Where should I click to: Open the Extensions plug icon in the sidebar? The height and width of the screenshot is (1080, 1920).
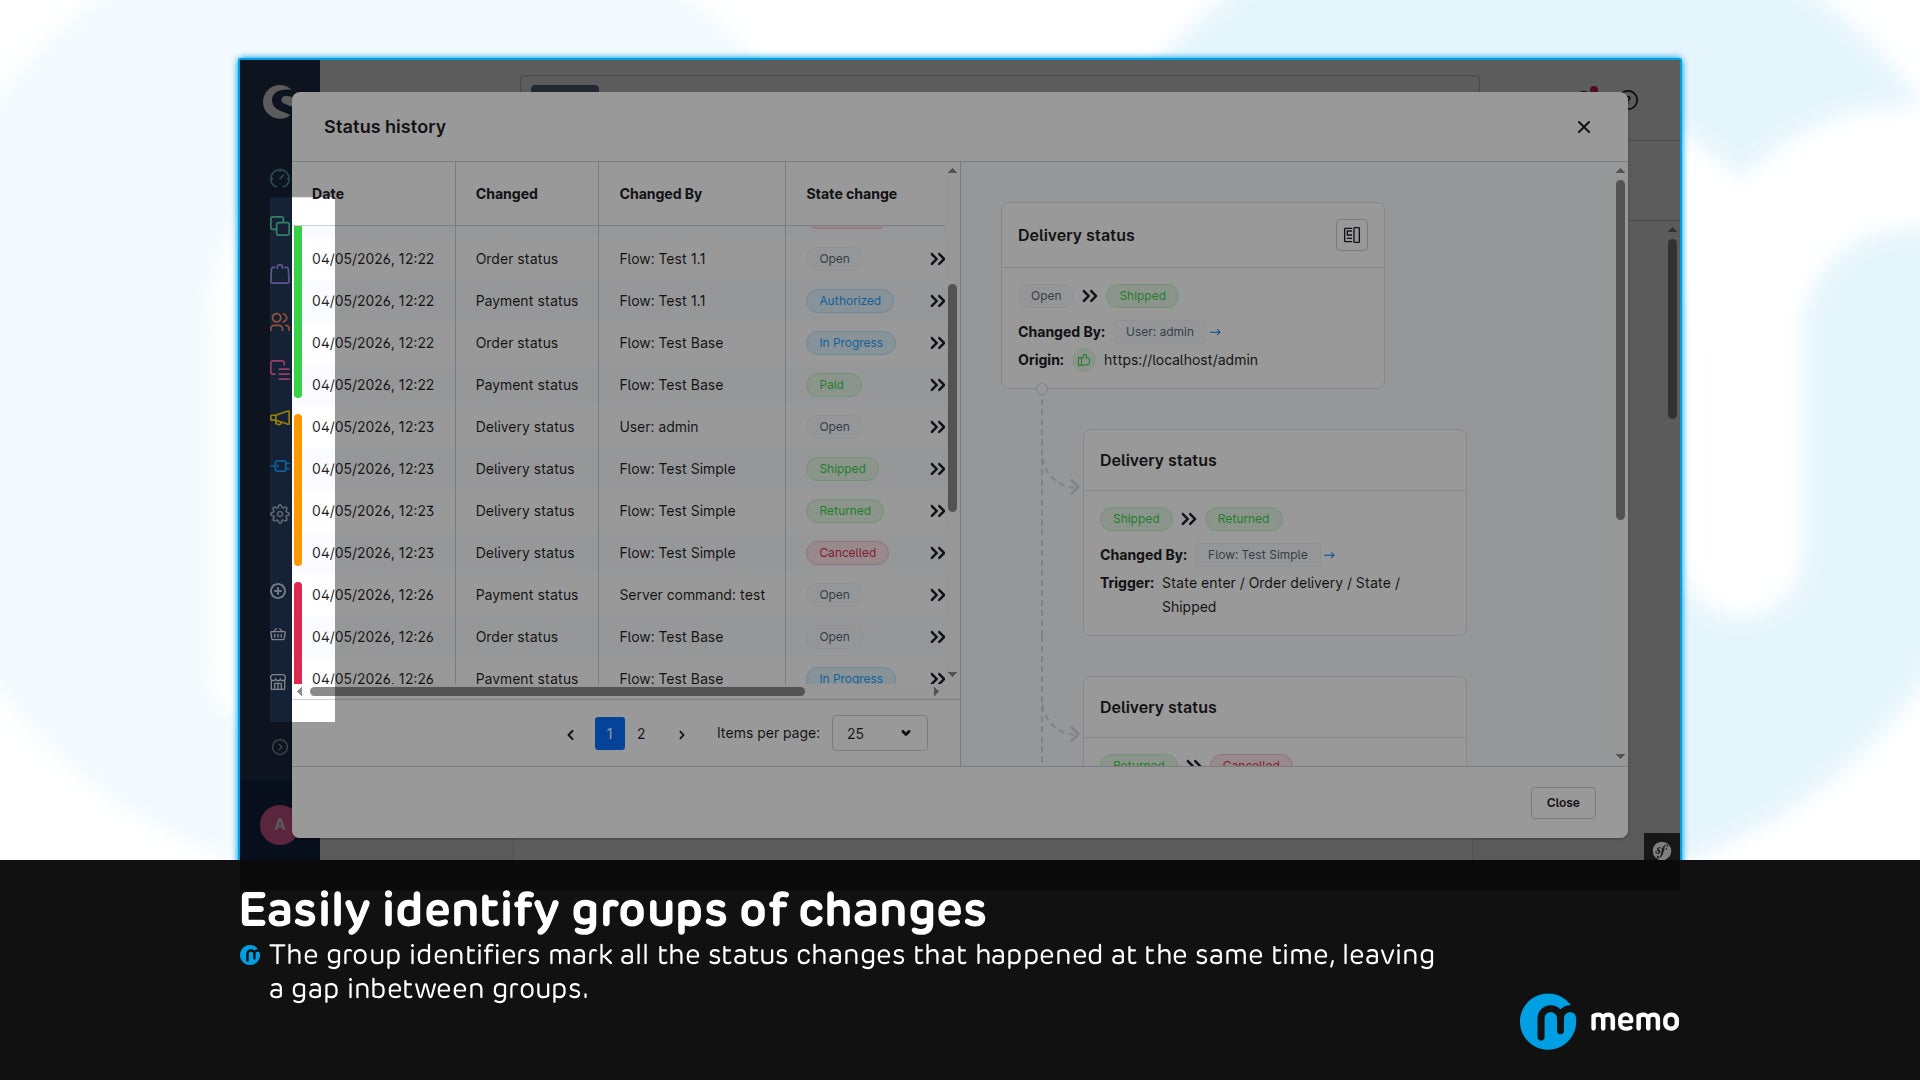coord(280,466)
